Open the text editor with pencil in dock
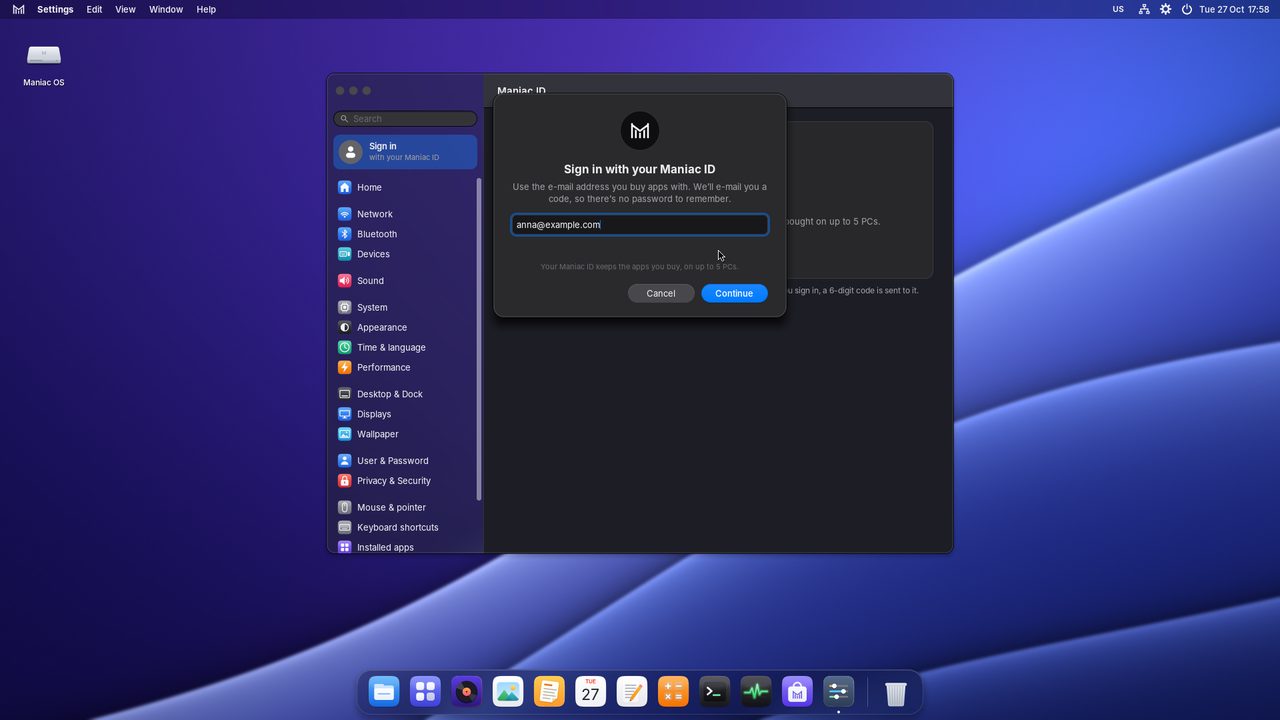The image size is (1280, 720). [x=632, y=692]
